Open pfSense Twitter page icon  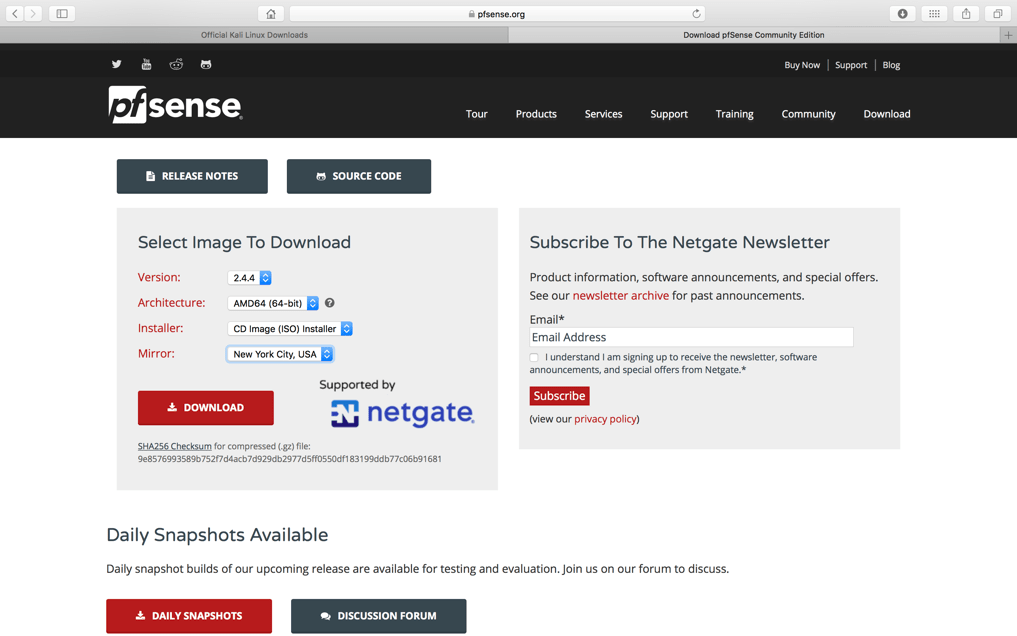pos(117,64)
